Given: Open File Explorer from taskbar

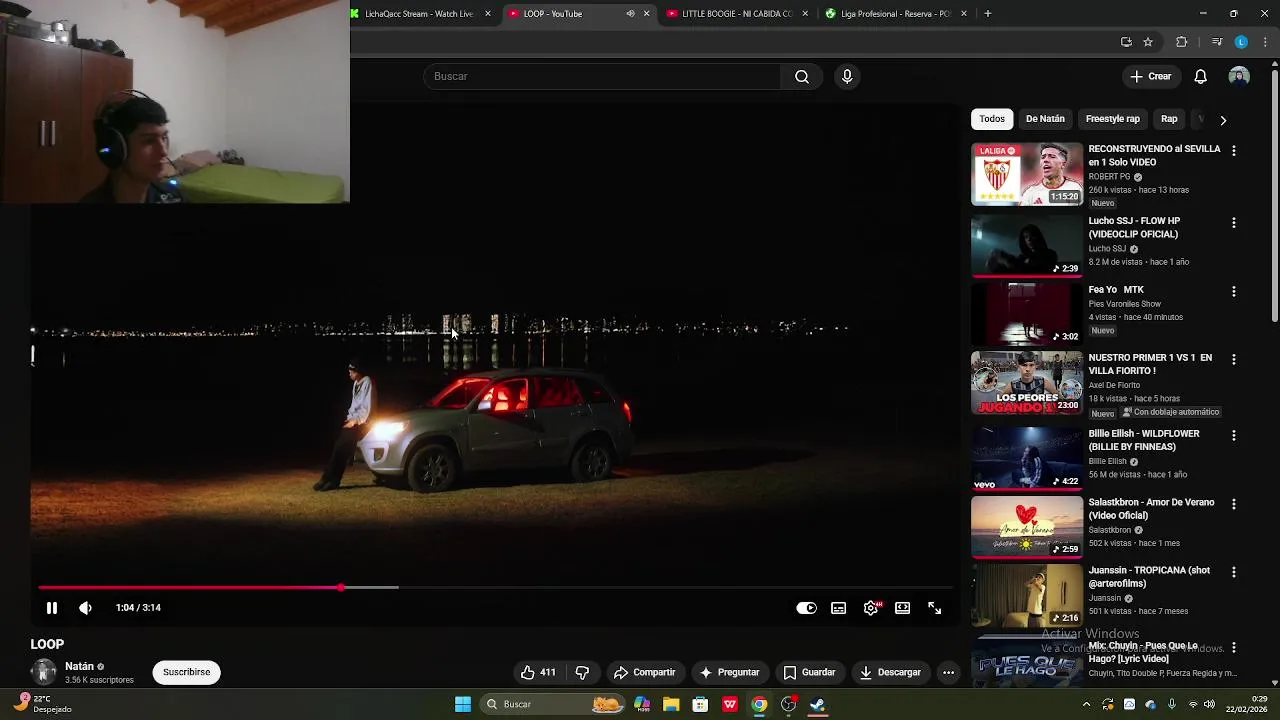Looking at the screenshot, I should [671, 704].
